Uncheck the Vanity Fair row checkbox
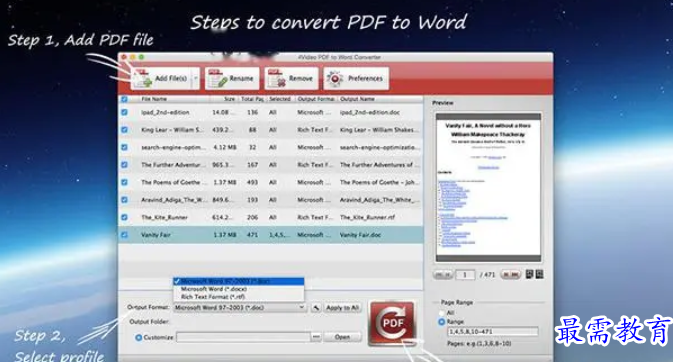 [124, 235]
